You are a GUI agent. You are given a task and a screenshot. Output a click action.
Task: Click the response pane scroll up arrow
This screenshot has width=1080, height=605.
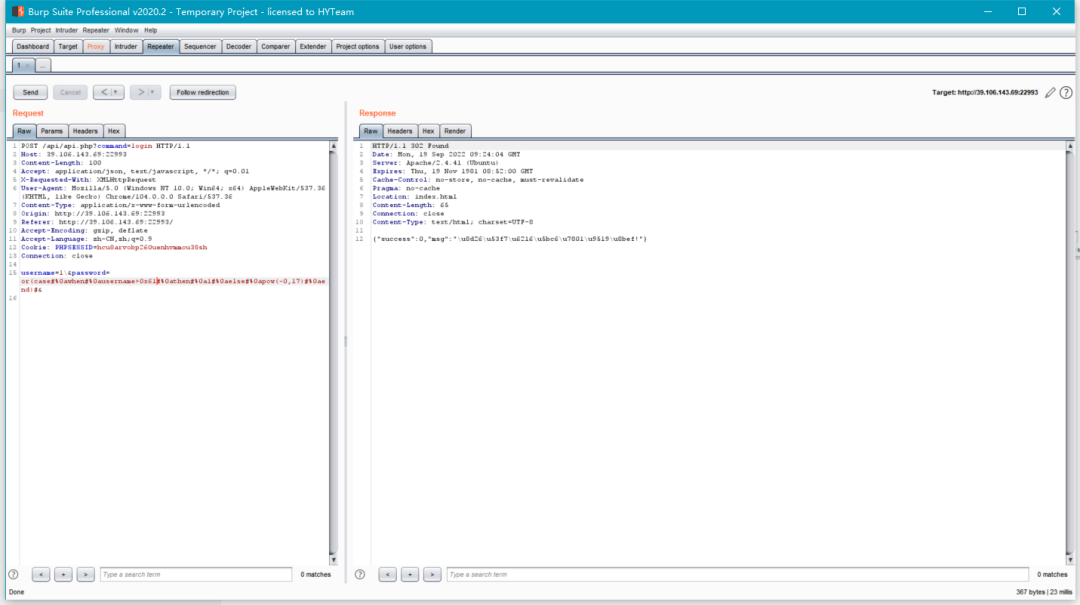coord(1070,147)
